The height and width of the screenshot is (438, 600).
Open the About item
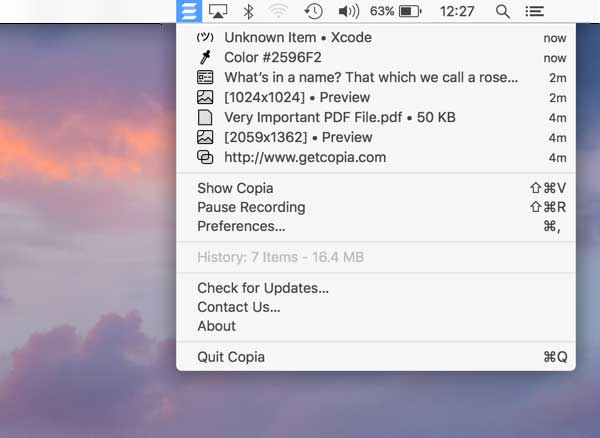click(376, 326)
